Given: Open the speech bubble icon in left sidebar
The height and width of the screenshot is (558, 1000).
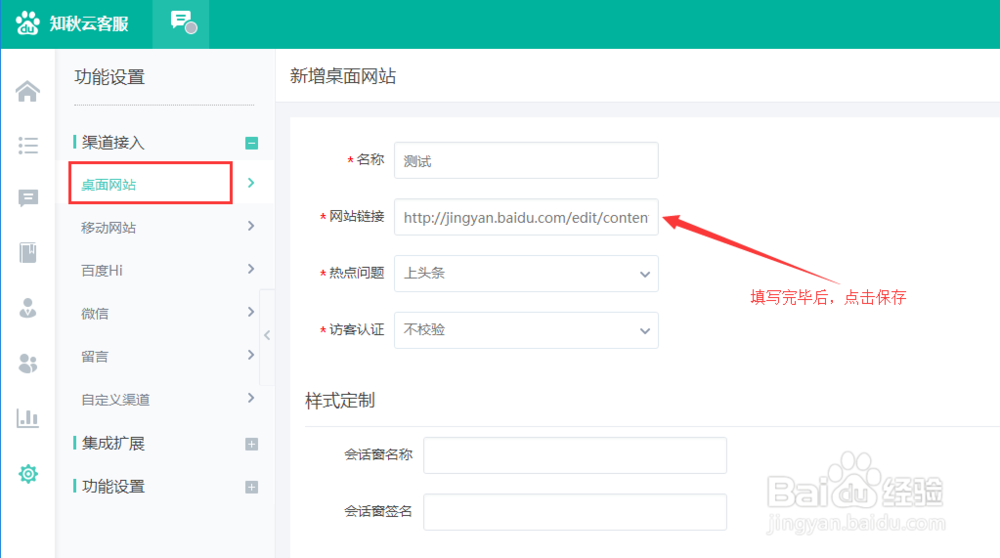Looking at the screenshot, I should click(x=27, y=198).
